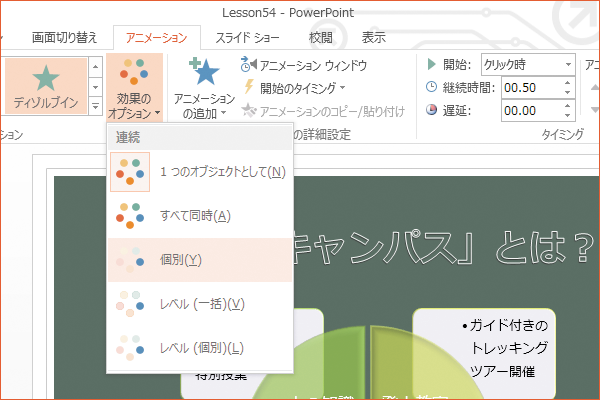Image resolution: width=600 pixels, height=400 pixels.
Task: Click アニメーションのコピー/貼り付け
Action: [x=323, y=111]
